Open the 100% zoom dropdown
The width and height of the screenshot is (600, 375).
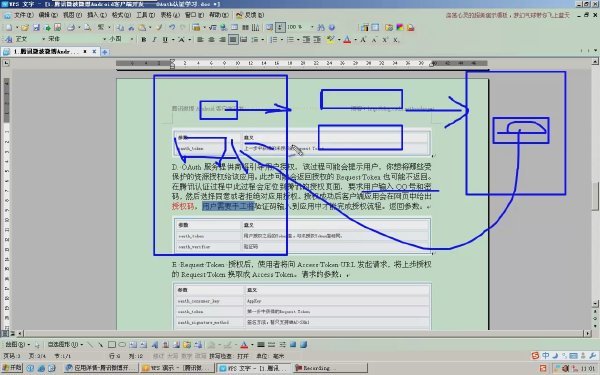(312, 27)
